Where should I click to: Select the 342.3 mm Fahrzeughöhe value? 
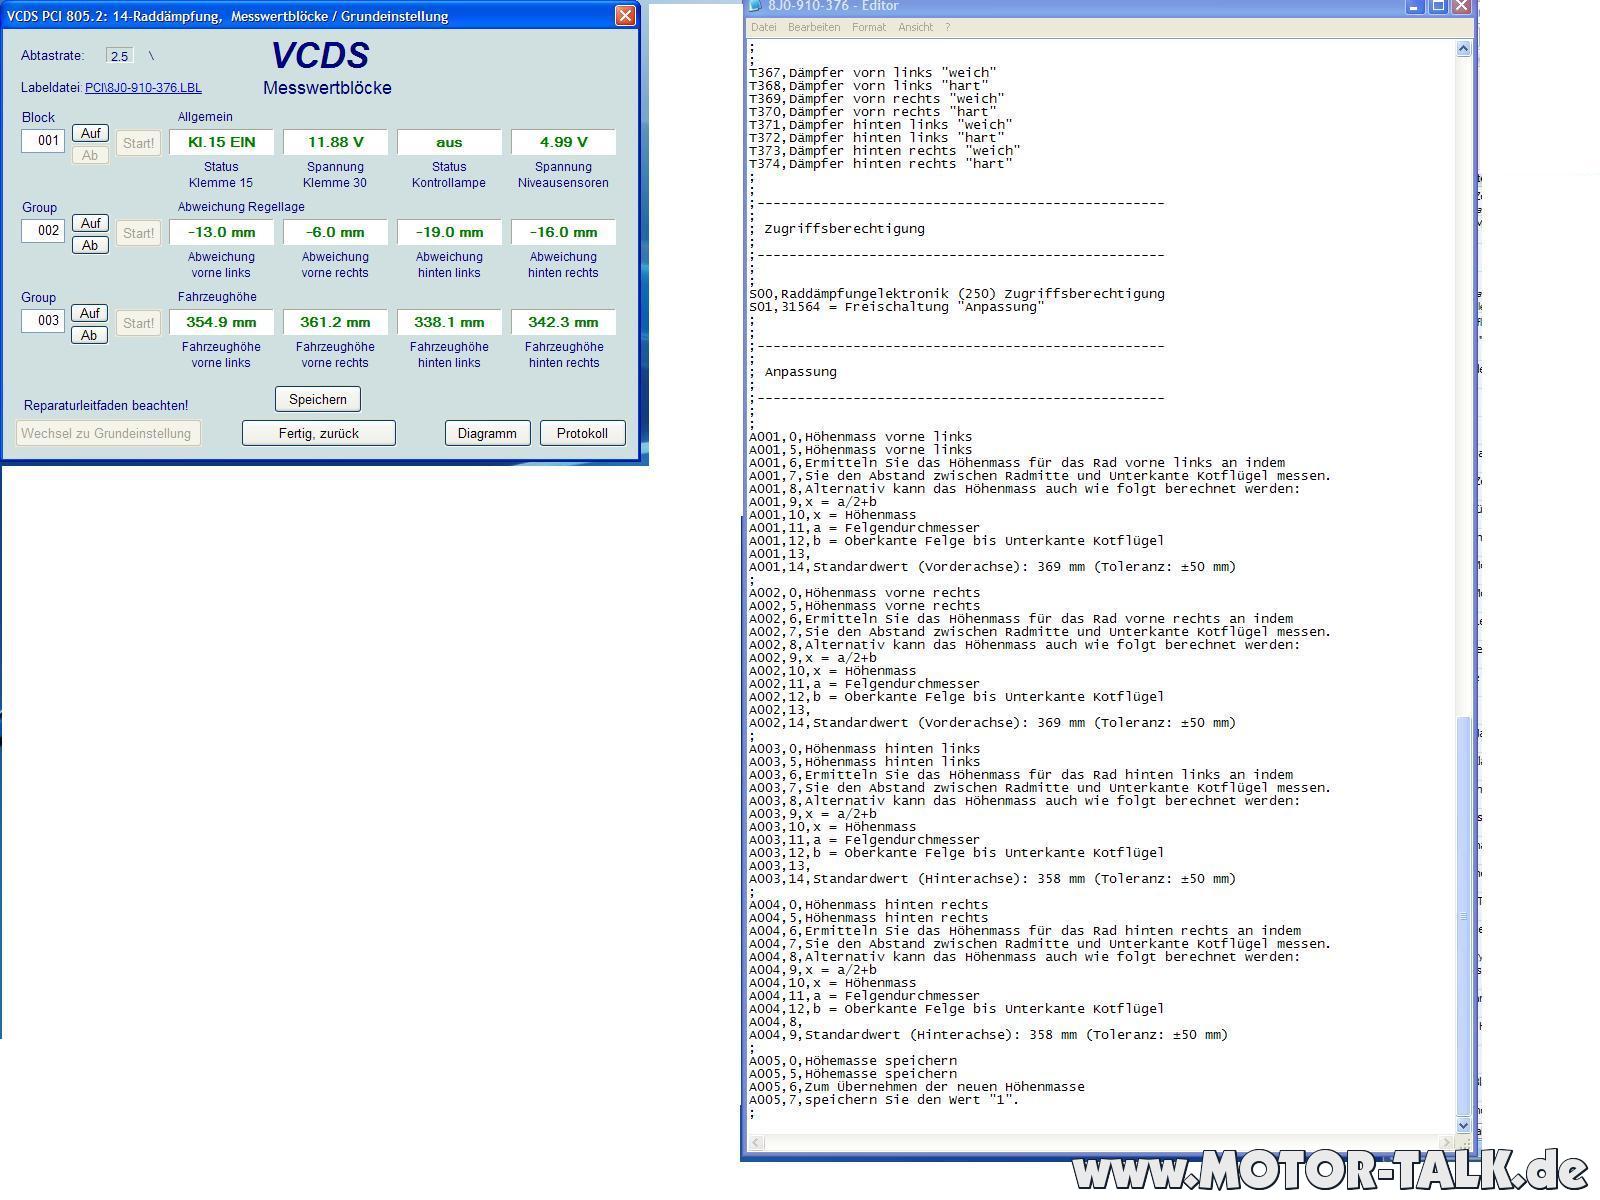pos(563,322)
